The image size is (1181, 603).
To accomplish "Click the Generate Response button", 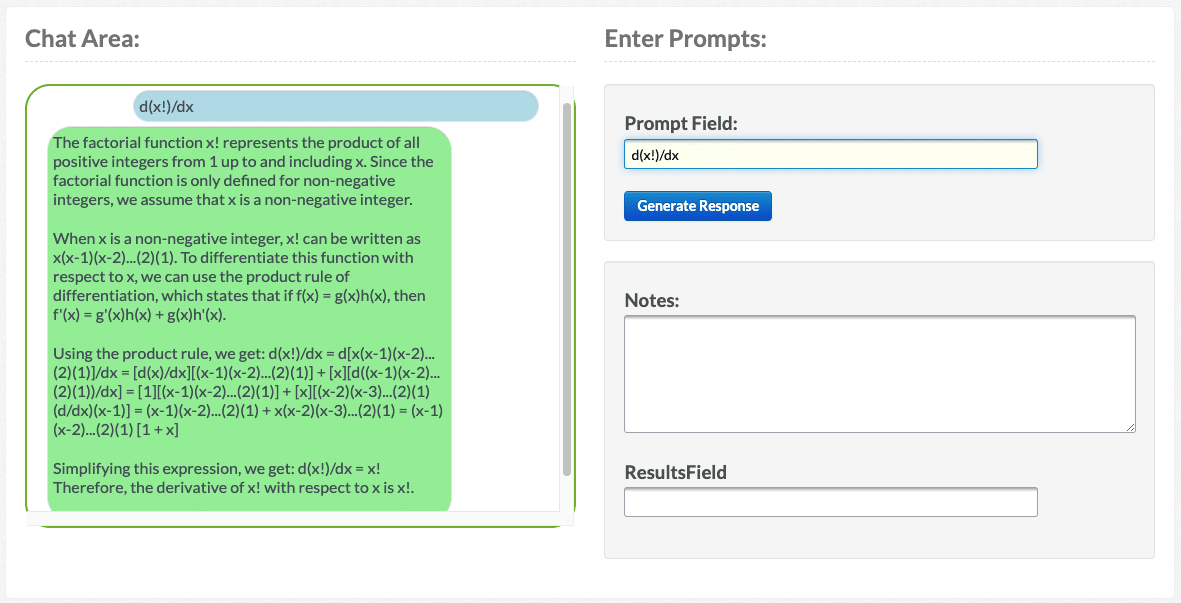I will tap(697, 206).
